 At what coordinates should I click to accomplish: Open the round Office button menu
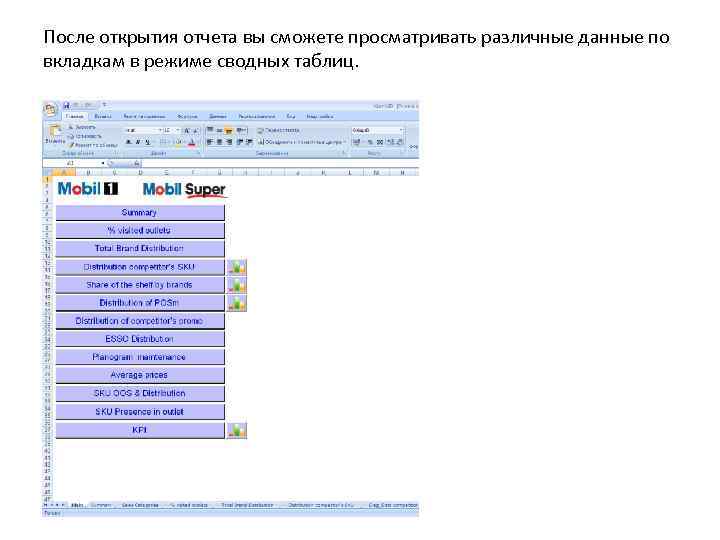pos(50,110)
